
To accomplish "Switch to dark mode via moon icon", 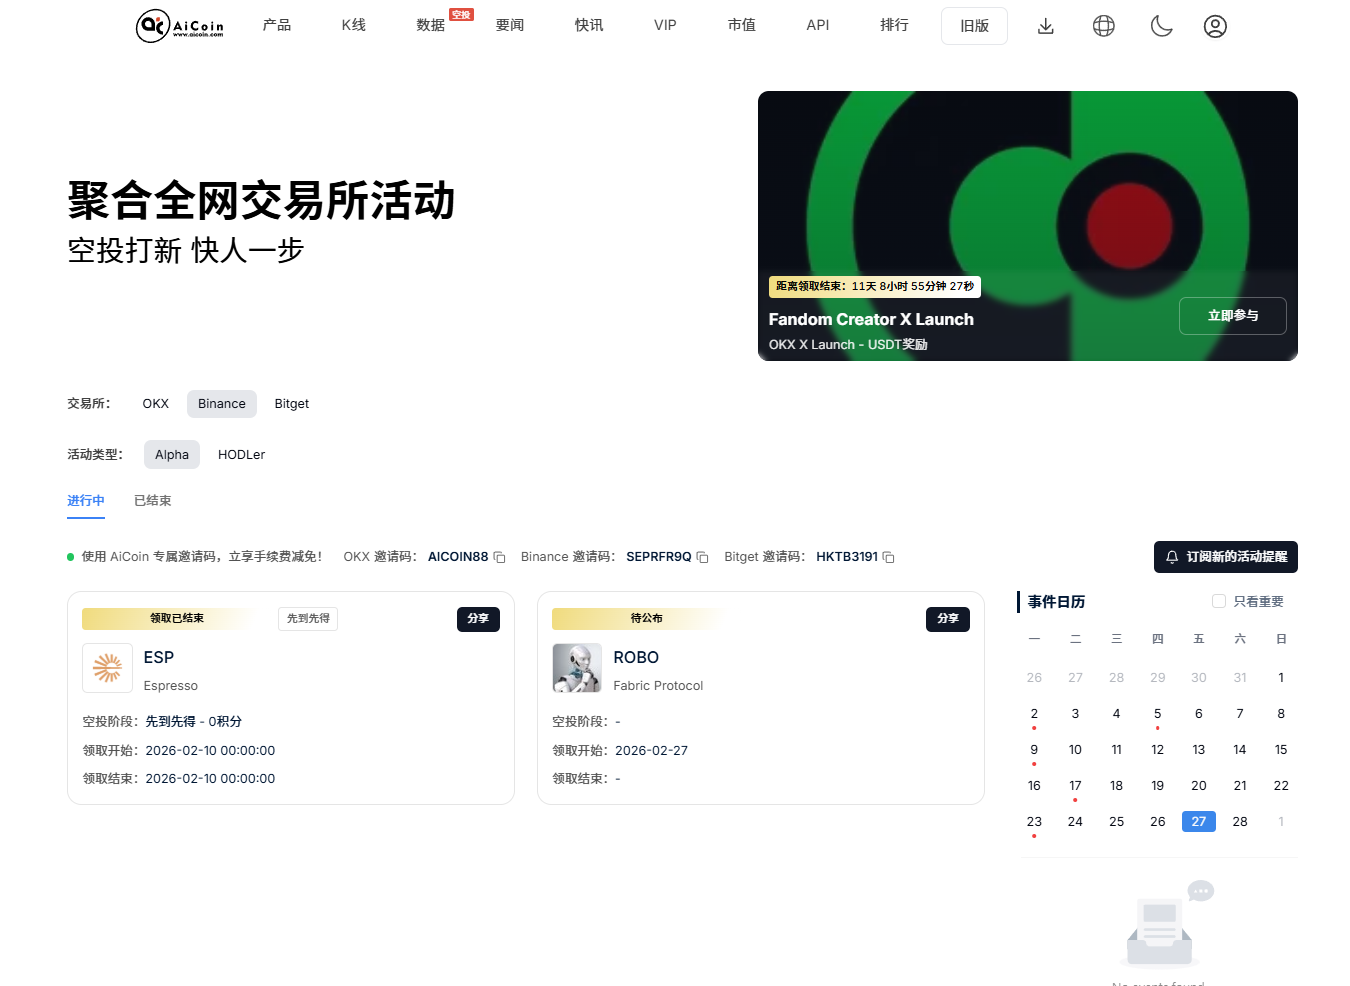I will pos(1161,26).
